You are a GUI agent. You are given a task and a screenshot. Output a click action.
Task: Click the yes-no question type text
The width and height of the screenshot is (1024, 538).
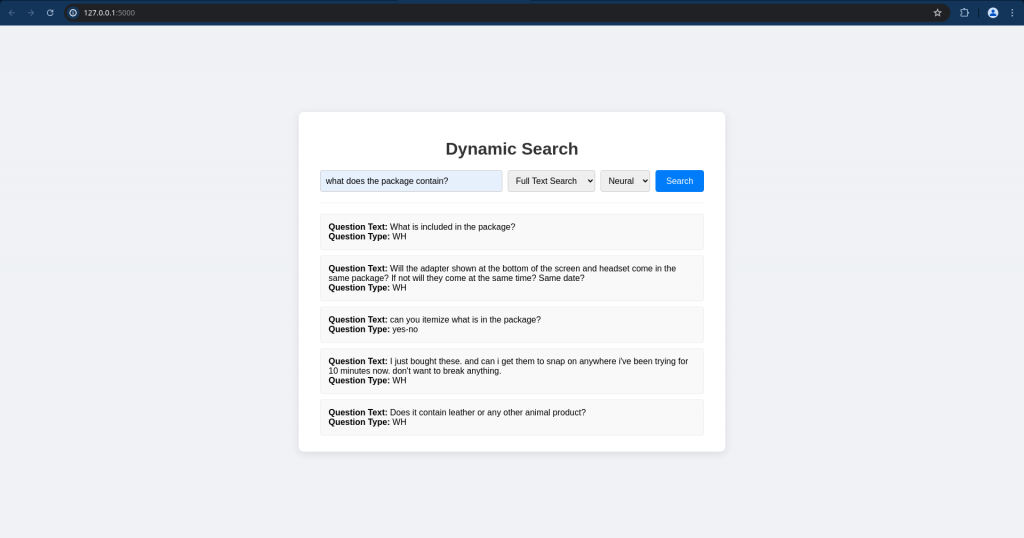(405, 329)
